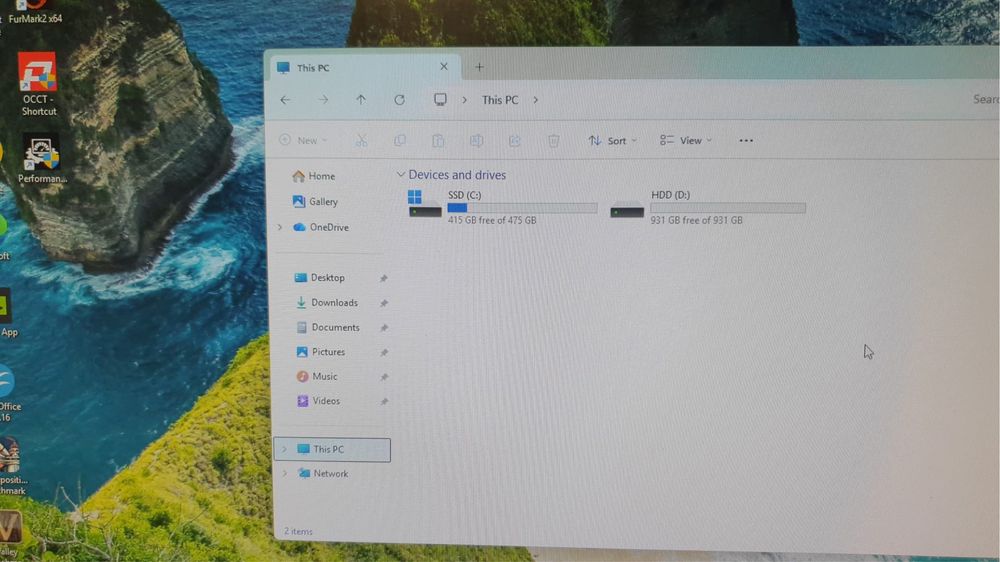Viewport: 1000px width, 562px height.
Task: Click the Search box
Action: pyautogui.click(x=985, y=99)
